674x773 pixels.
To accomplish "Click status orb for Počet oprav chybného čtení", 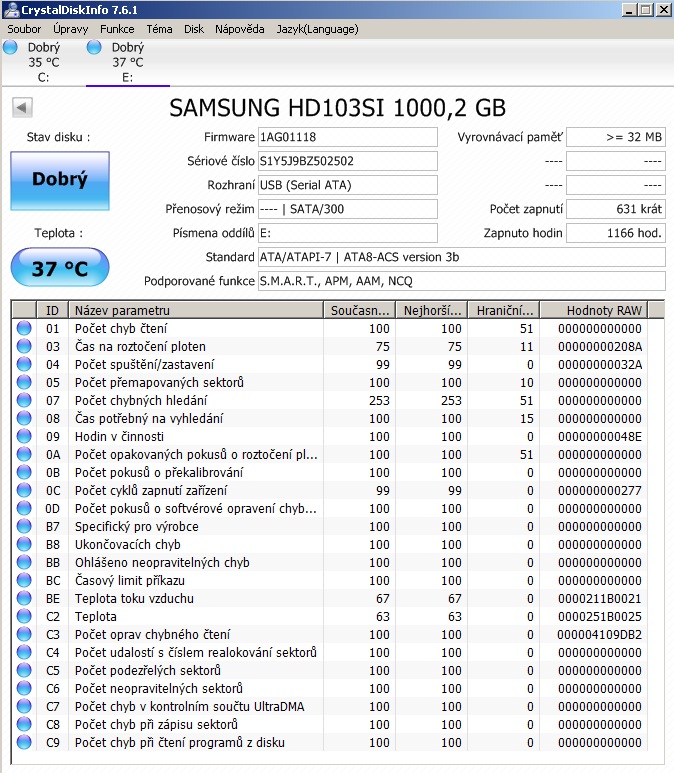I will 24,634.
